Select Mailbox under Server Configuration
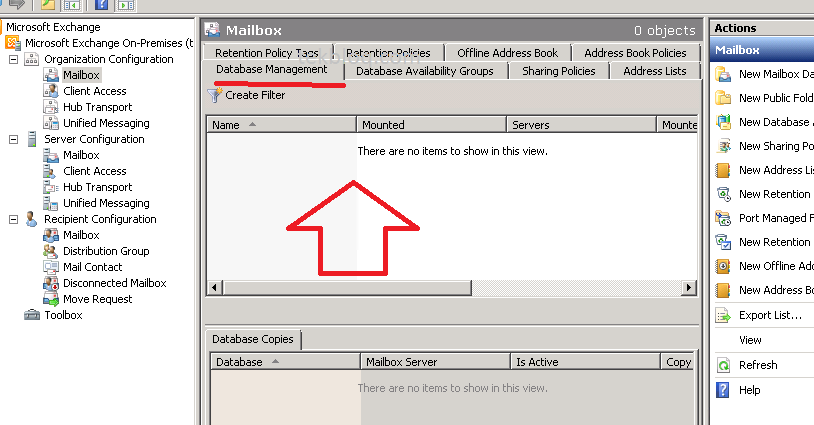This screenshot has width=814, height=425. pos(81,155)
